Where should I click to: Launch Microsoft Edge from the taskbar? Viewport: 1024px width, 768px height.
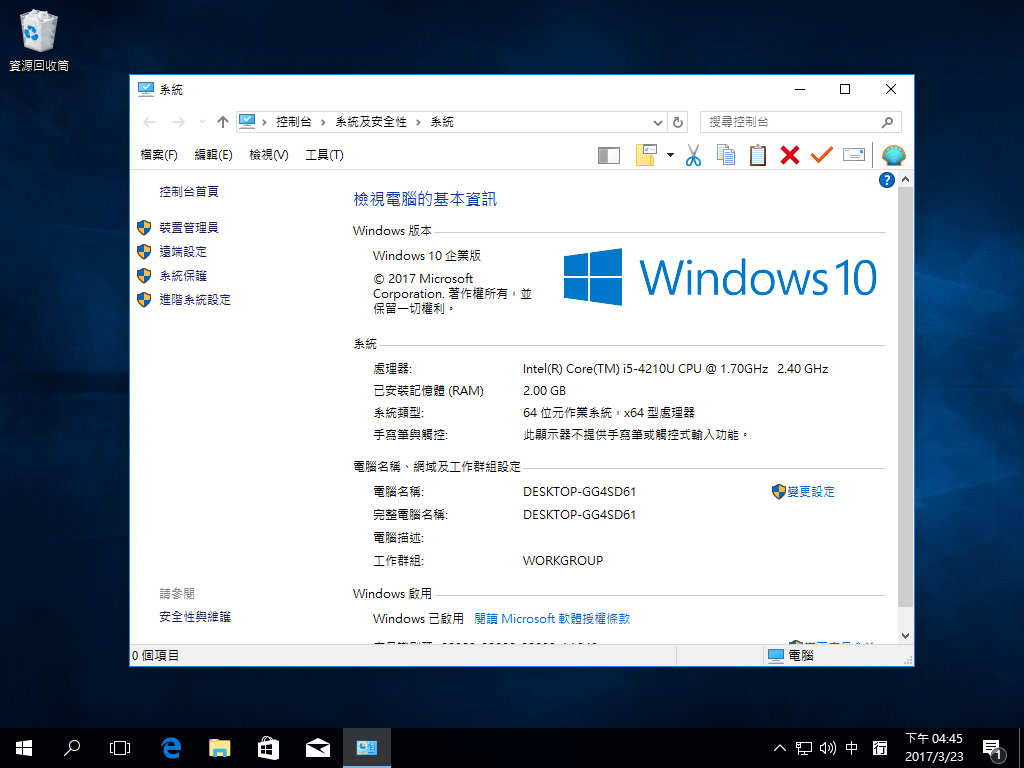[x=171, y=747]
